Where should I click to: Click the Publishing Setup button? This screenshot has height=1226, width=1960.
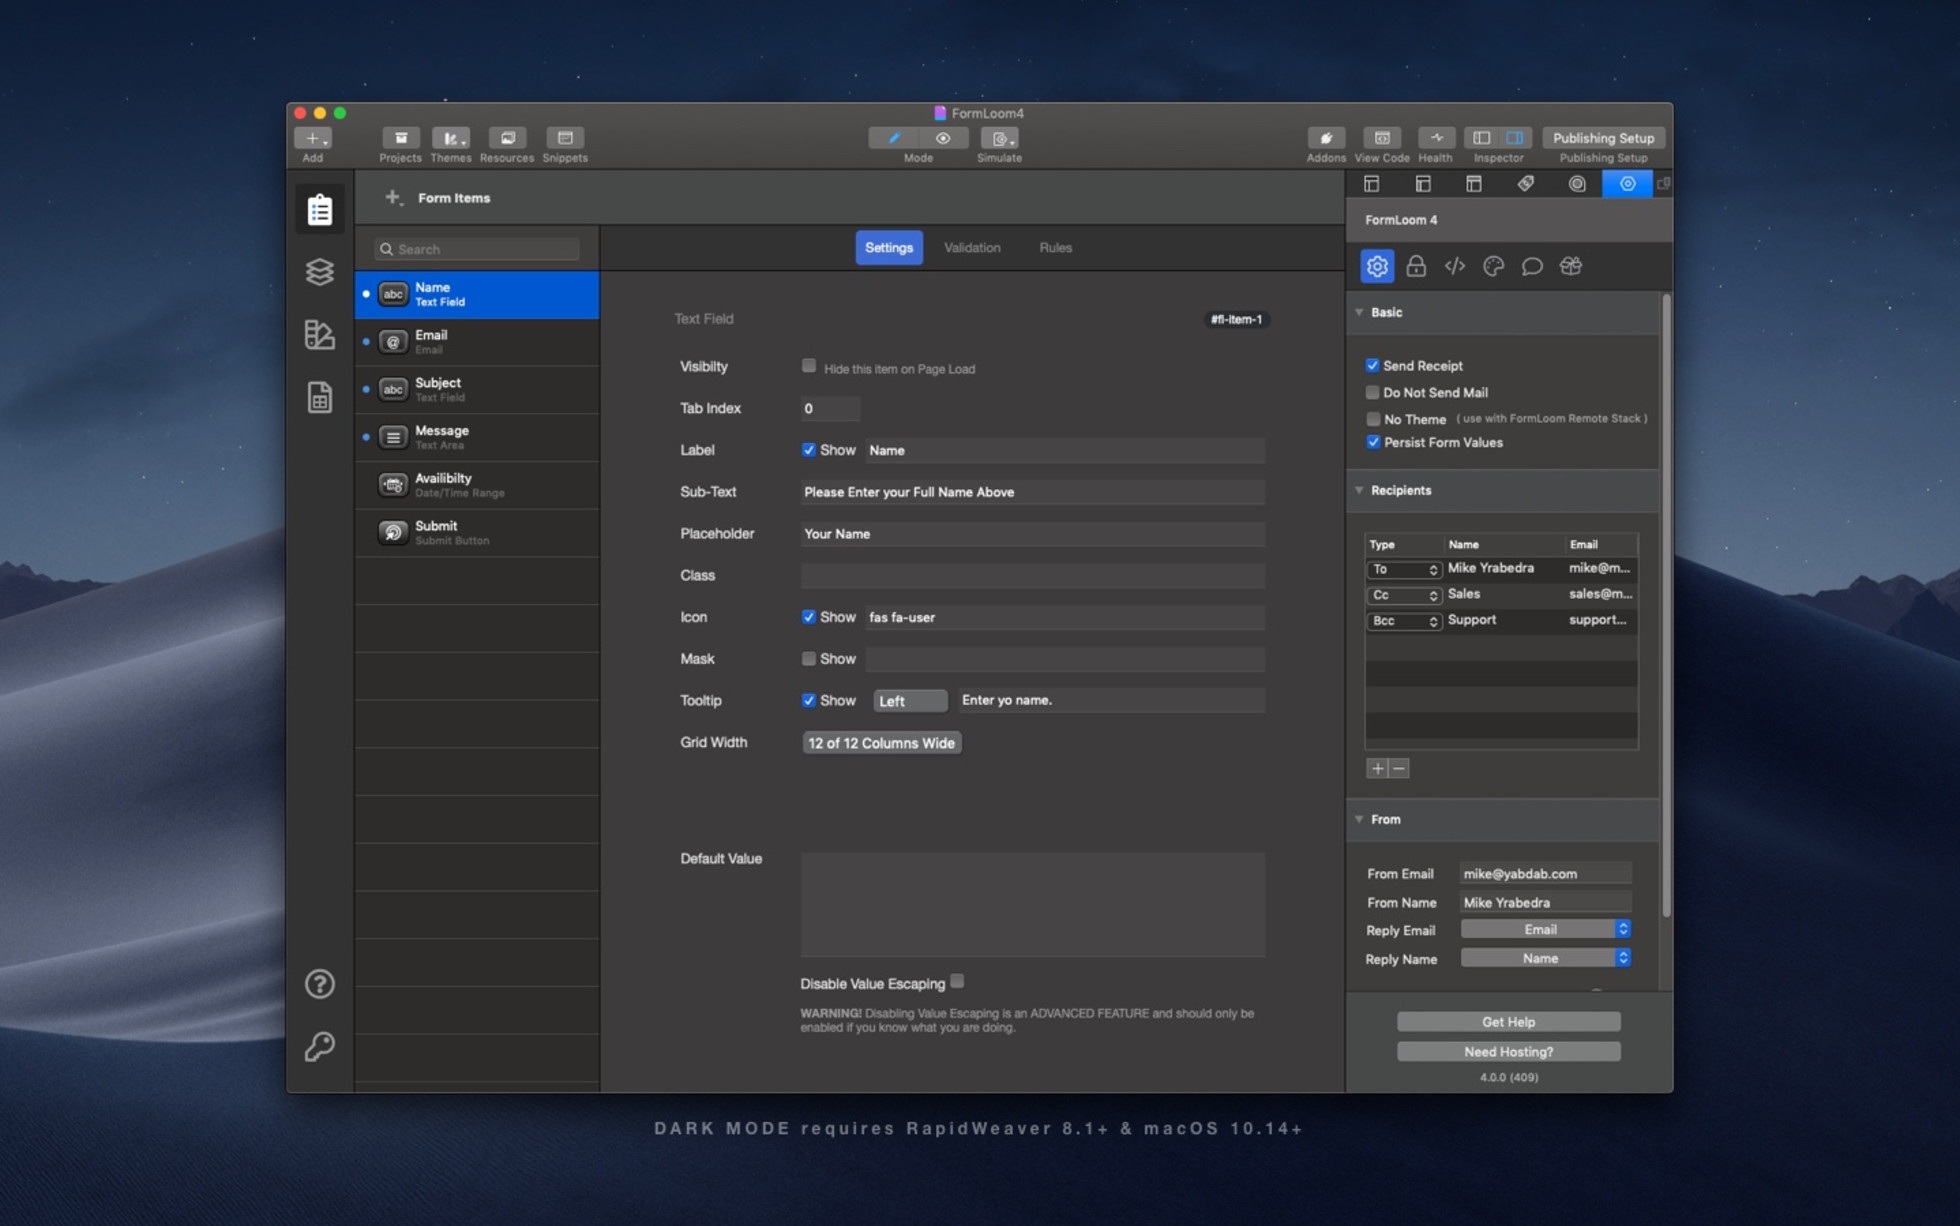tap(1602, 139)
